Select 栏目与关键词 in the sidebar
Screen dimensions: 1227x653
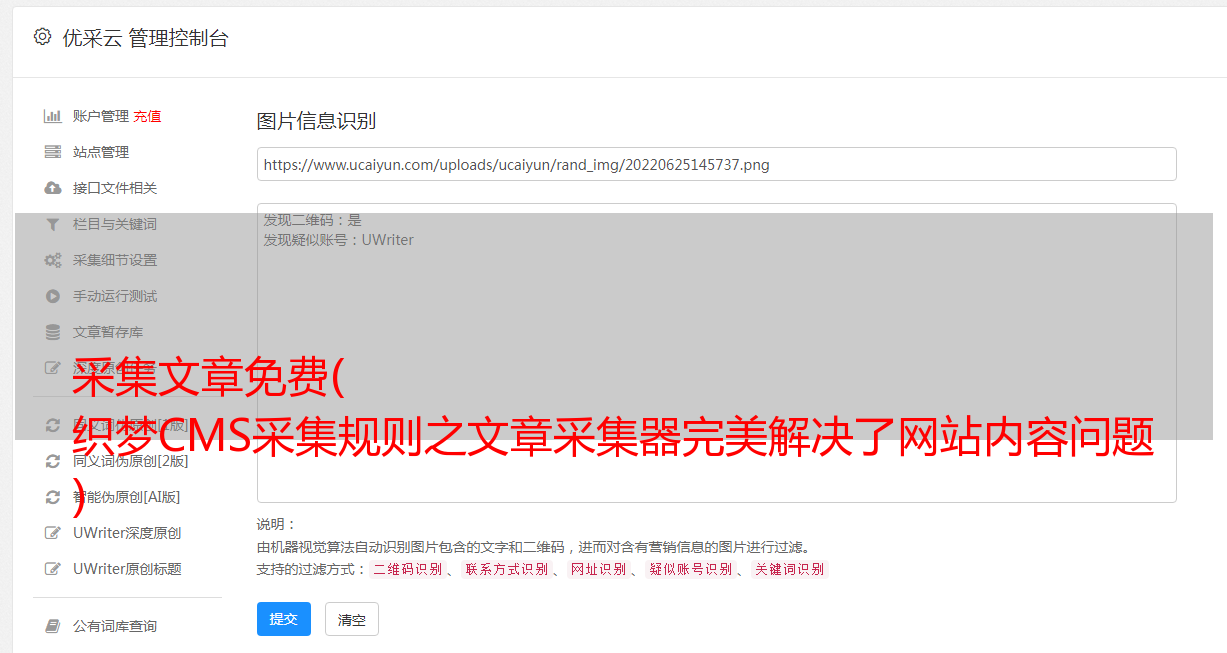115,224
